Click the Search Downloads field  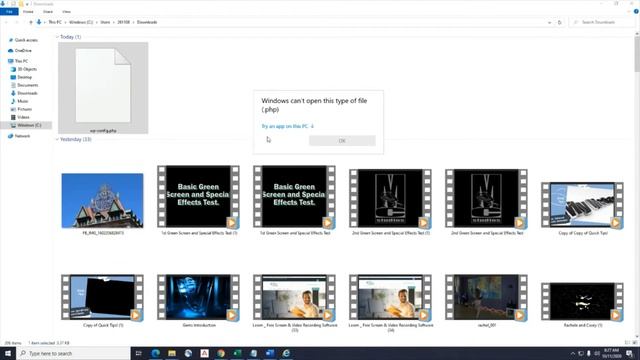coord(602,22)
